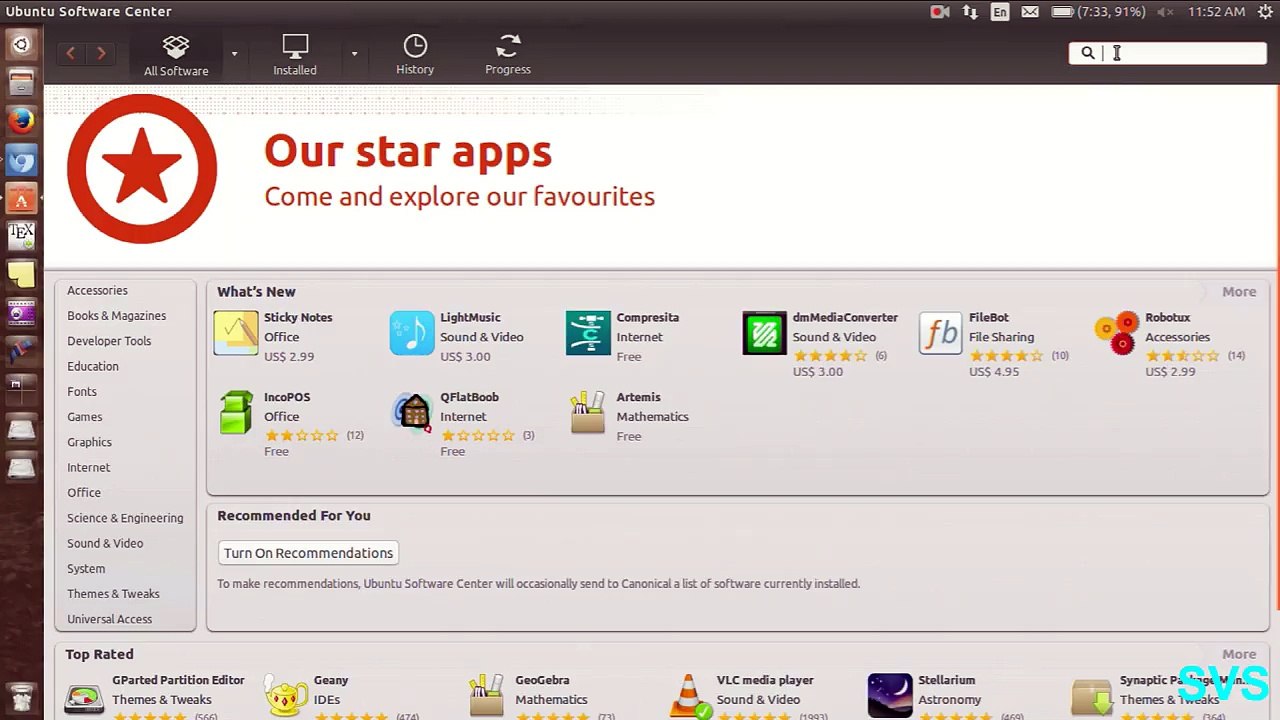
Task: Open the Office category in the sidebar
Action: click(x=84, y=493)
